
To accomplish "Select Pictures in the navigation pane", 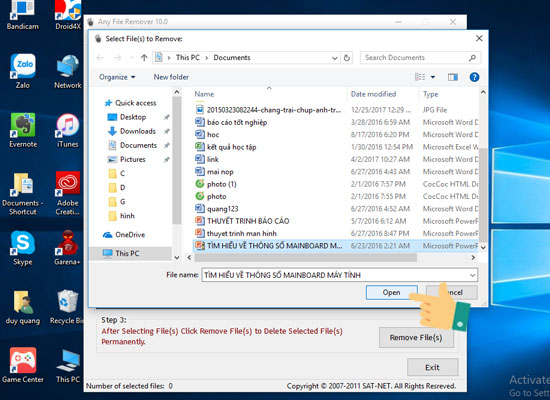I will [133, 159].
